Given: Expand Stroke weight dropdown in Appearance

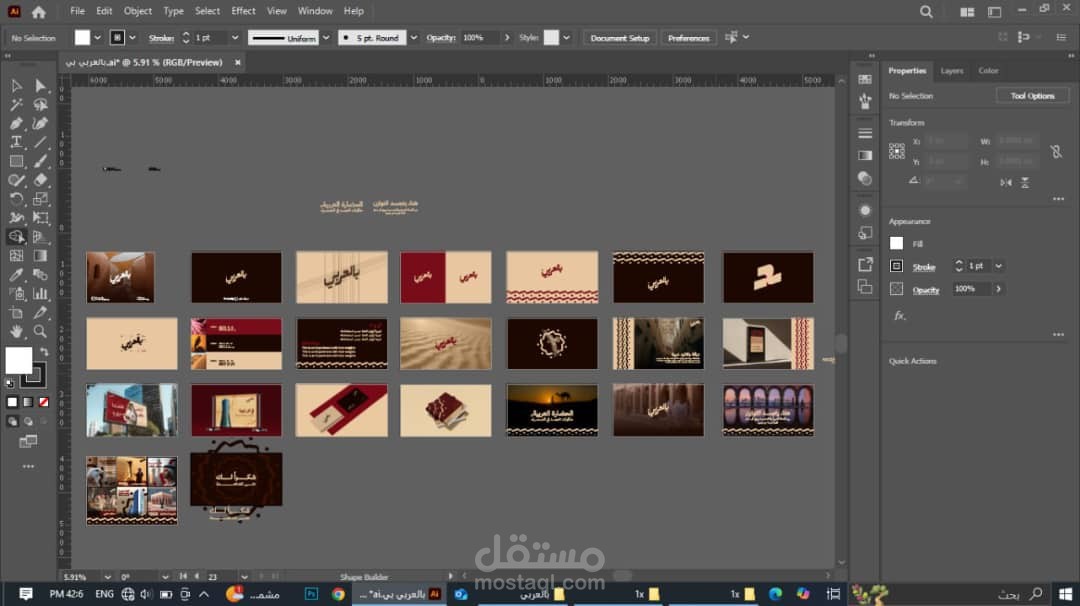Looking at the screenshot, I should pos(998,266).
